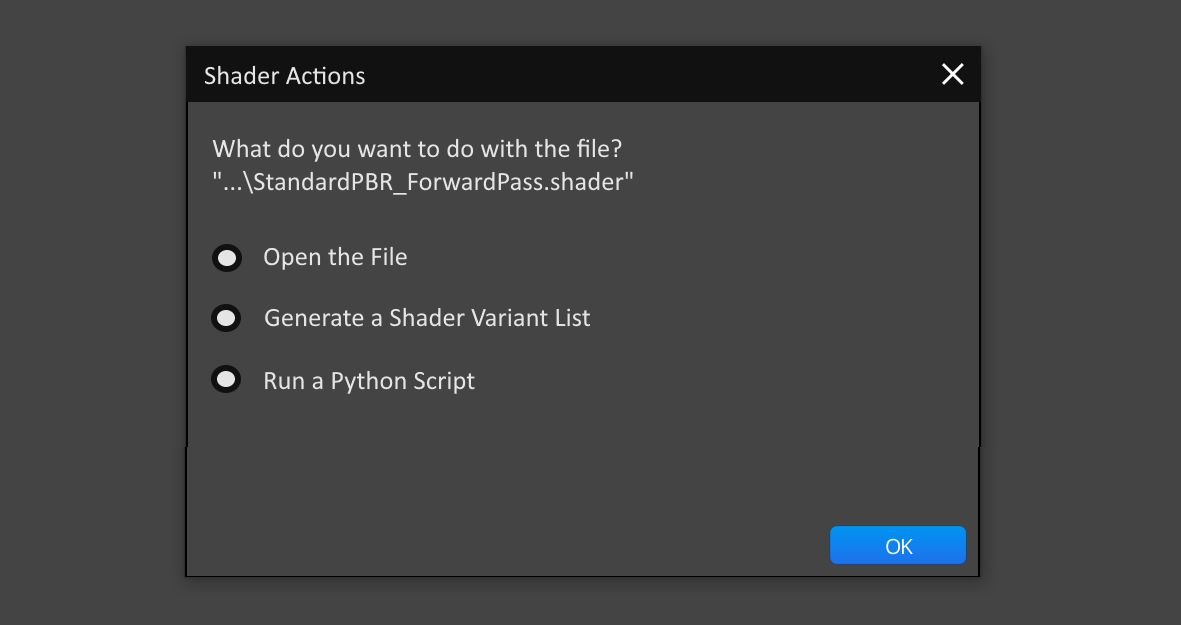Click the word "Python" in the third option
The image size is (1181, 625).
(366, 382)
